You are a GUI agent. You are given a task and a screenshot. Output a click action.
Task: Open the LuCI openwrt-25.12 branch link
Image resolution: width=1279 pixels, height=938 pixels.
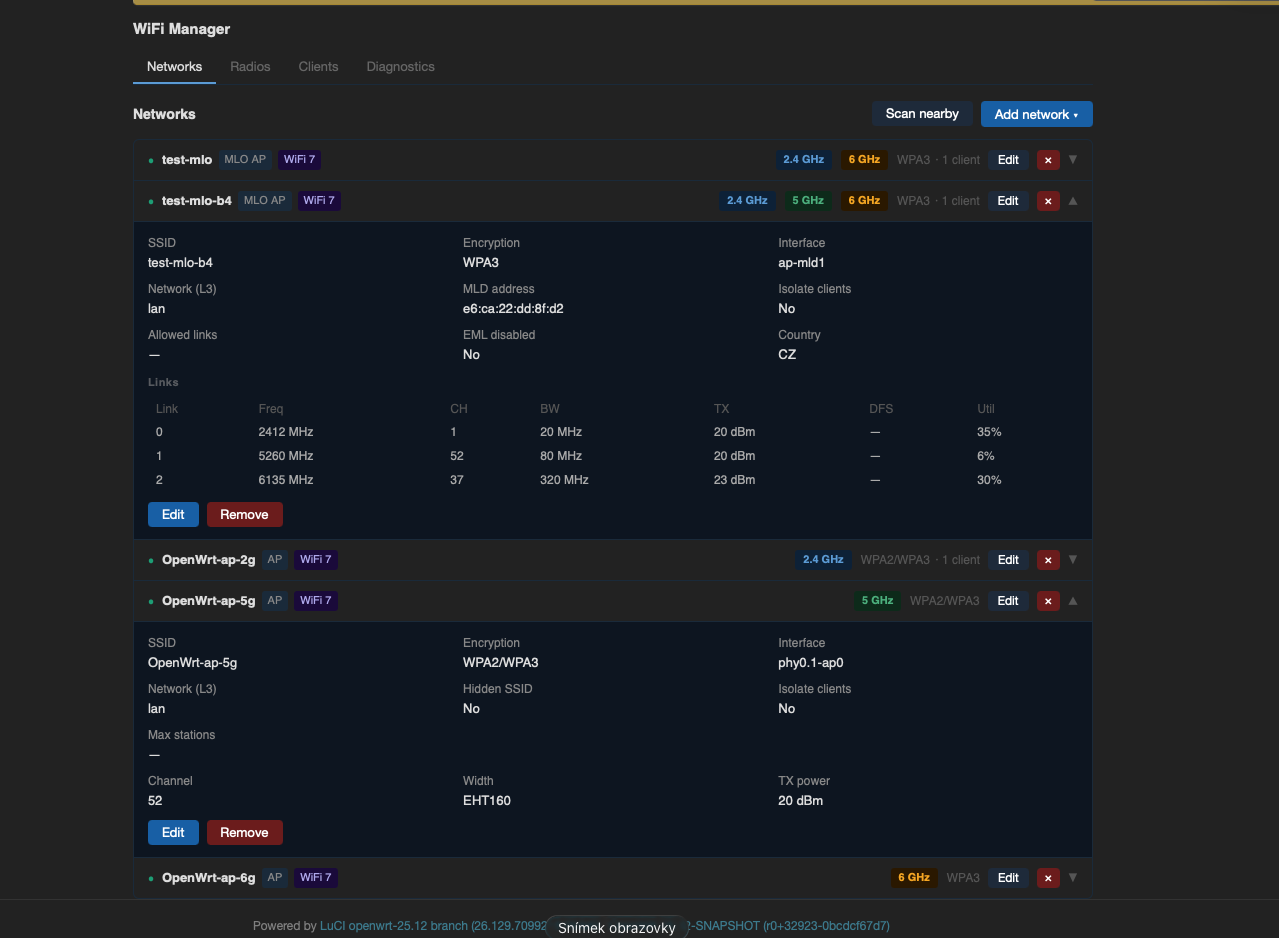pyautogui.click(x=433, y=926)
